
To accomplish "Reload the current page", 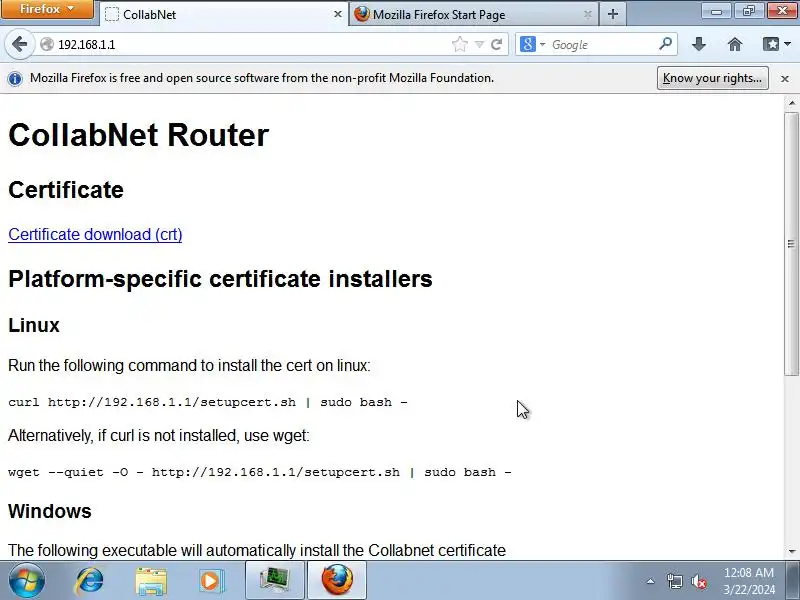I will [496, 44].
